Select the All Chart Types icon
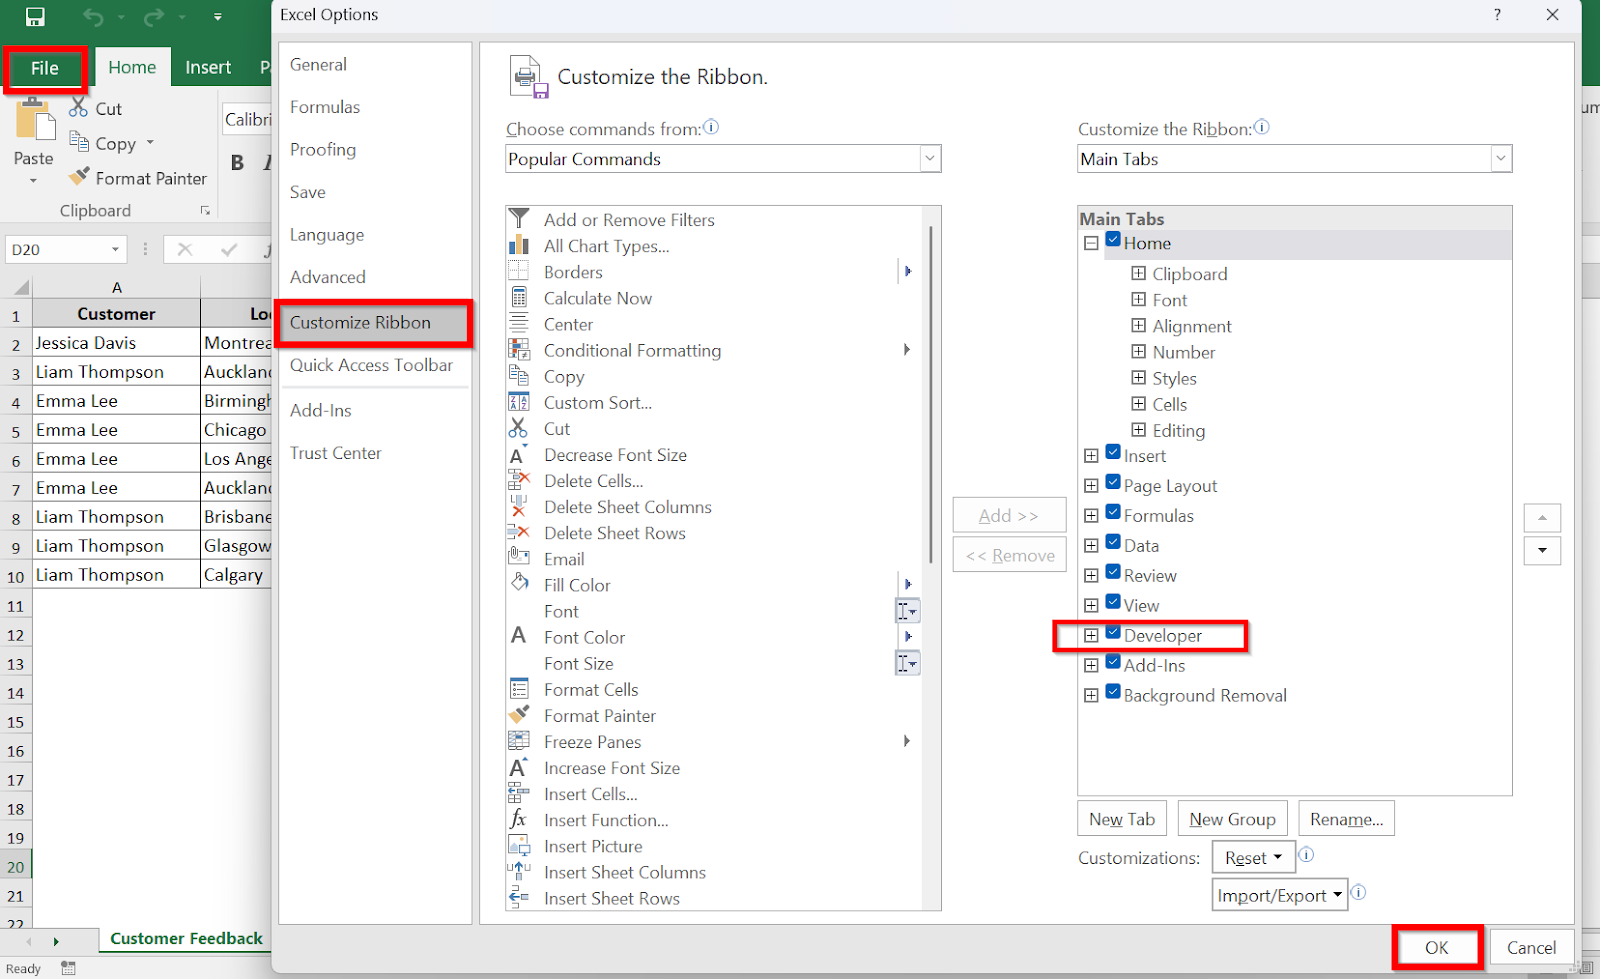Image resolution: width=1600 pixels, height=979 pixels. 519,245
